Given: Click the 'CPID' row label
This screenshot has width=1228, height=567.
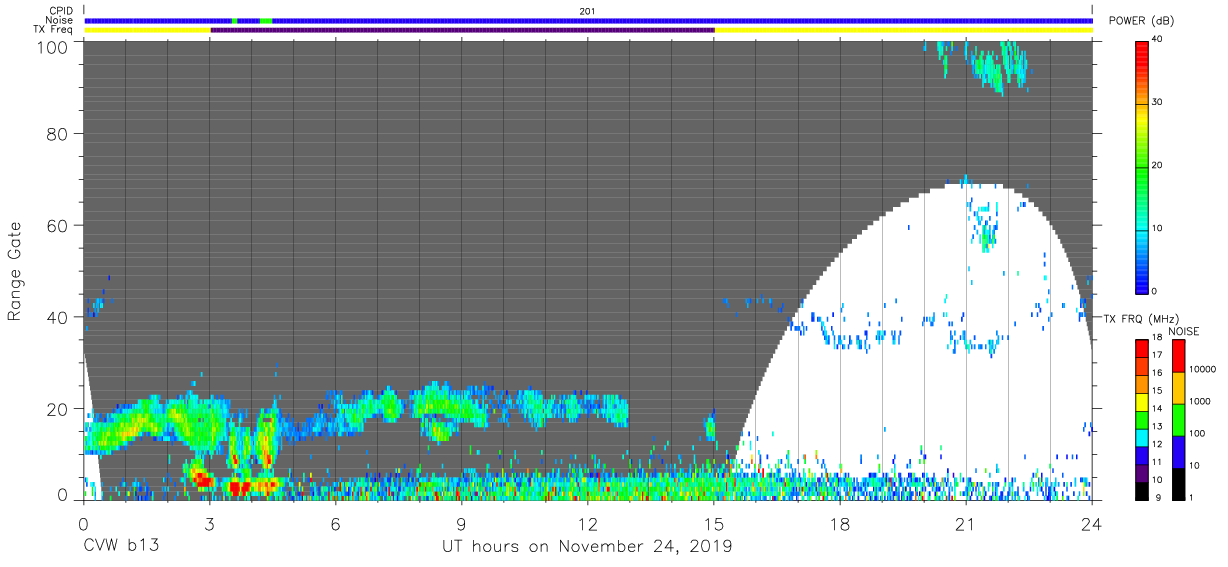Looking at the screenshot, I should coord(62,11).
